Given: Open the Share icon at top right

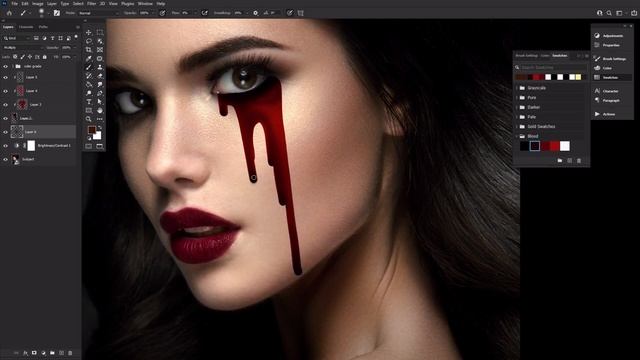Looking at the screenshot, I should point(634,13).
